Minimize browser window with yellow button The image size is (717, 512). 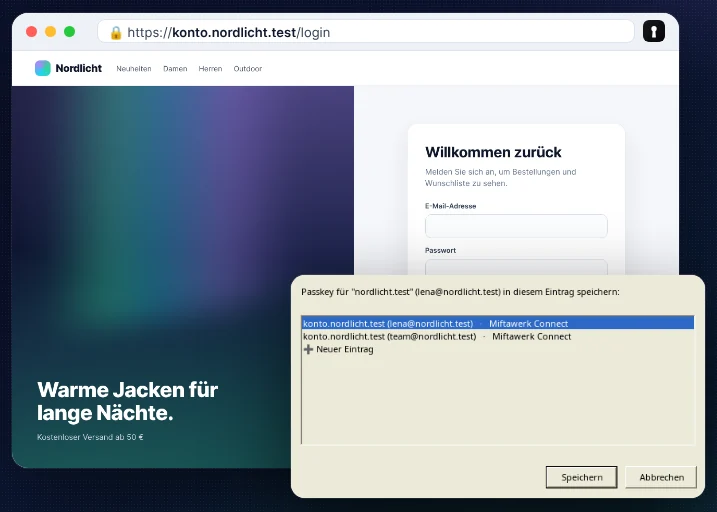pos(50,32)
